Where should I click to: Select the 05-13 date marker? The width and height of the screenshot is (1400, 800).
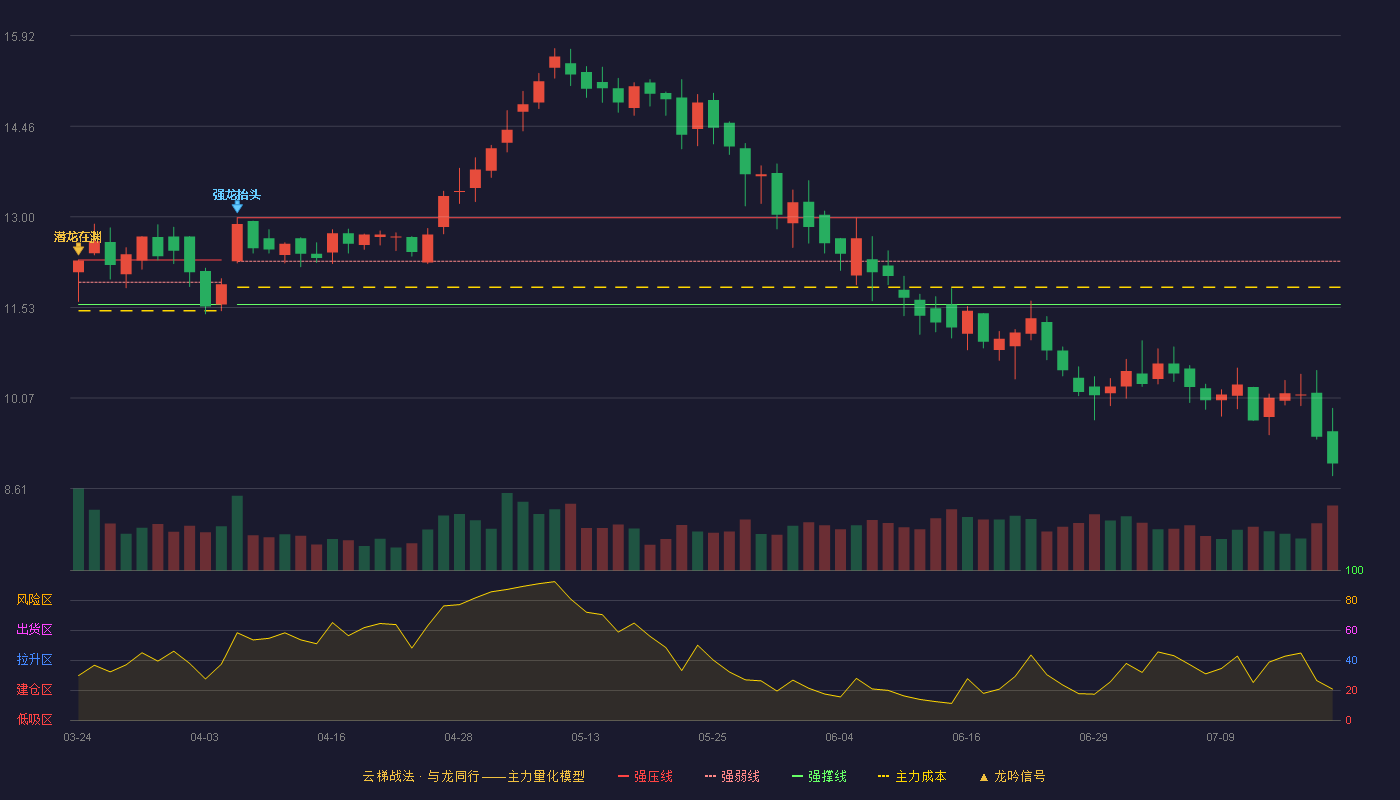pos(585,737)
